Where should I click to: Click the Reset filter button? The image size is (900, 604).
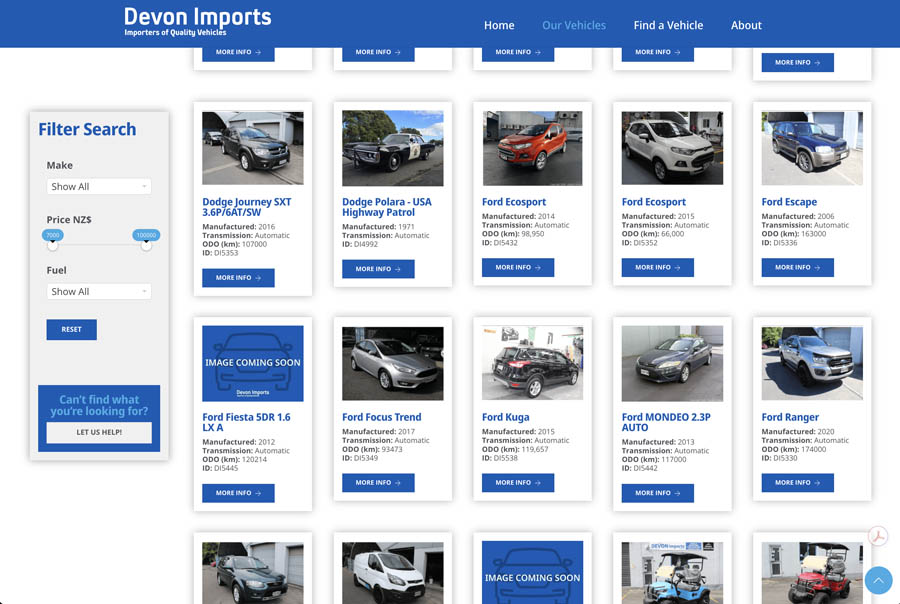click(x=72, y=330)
